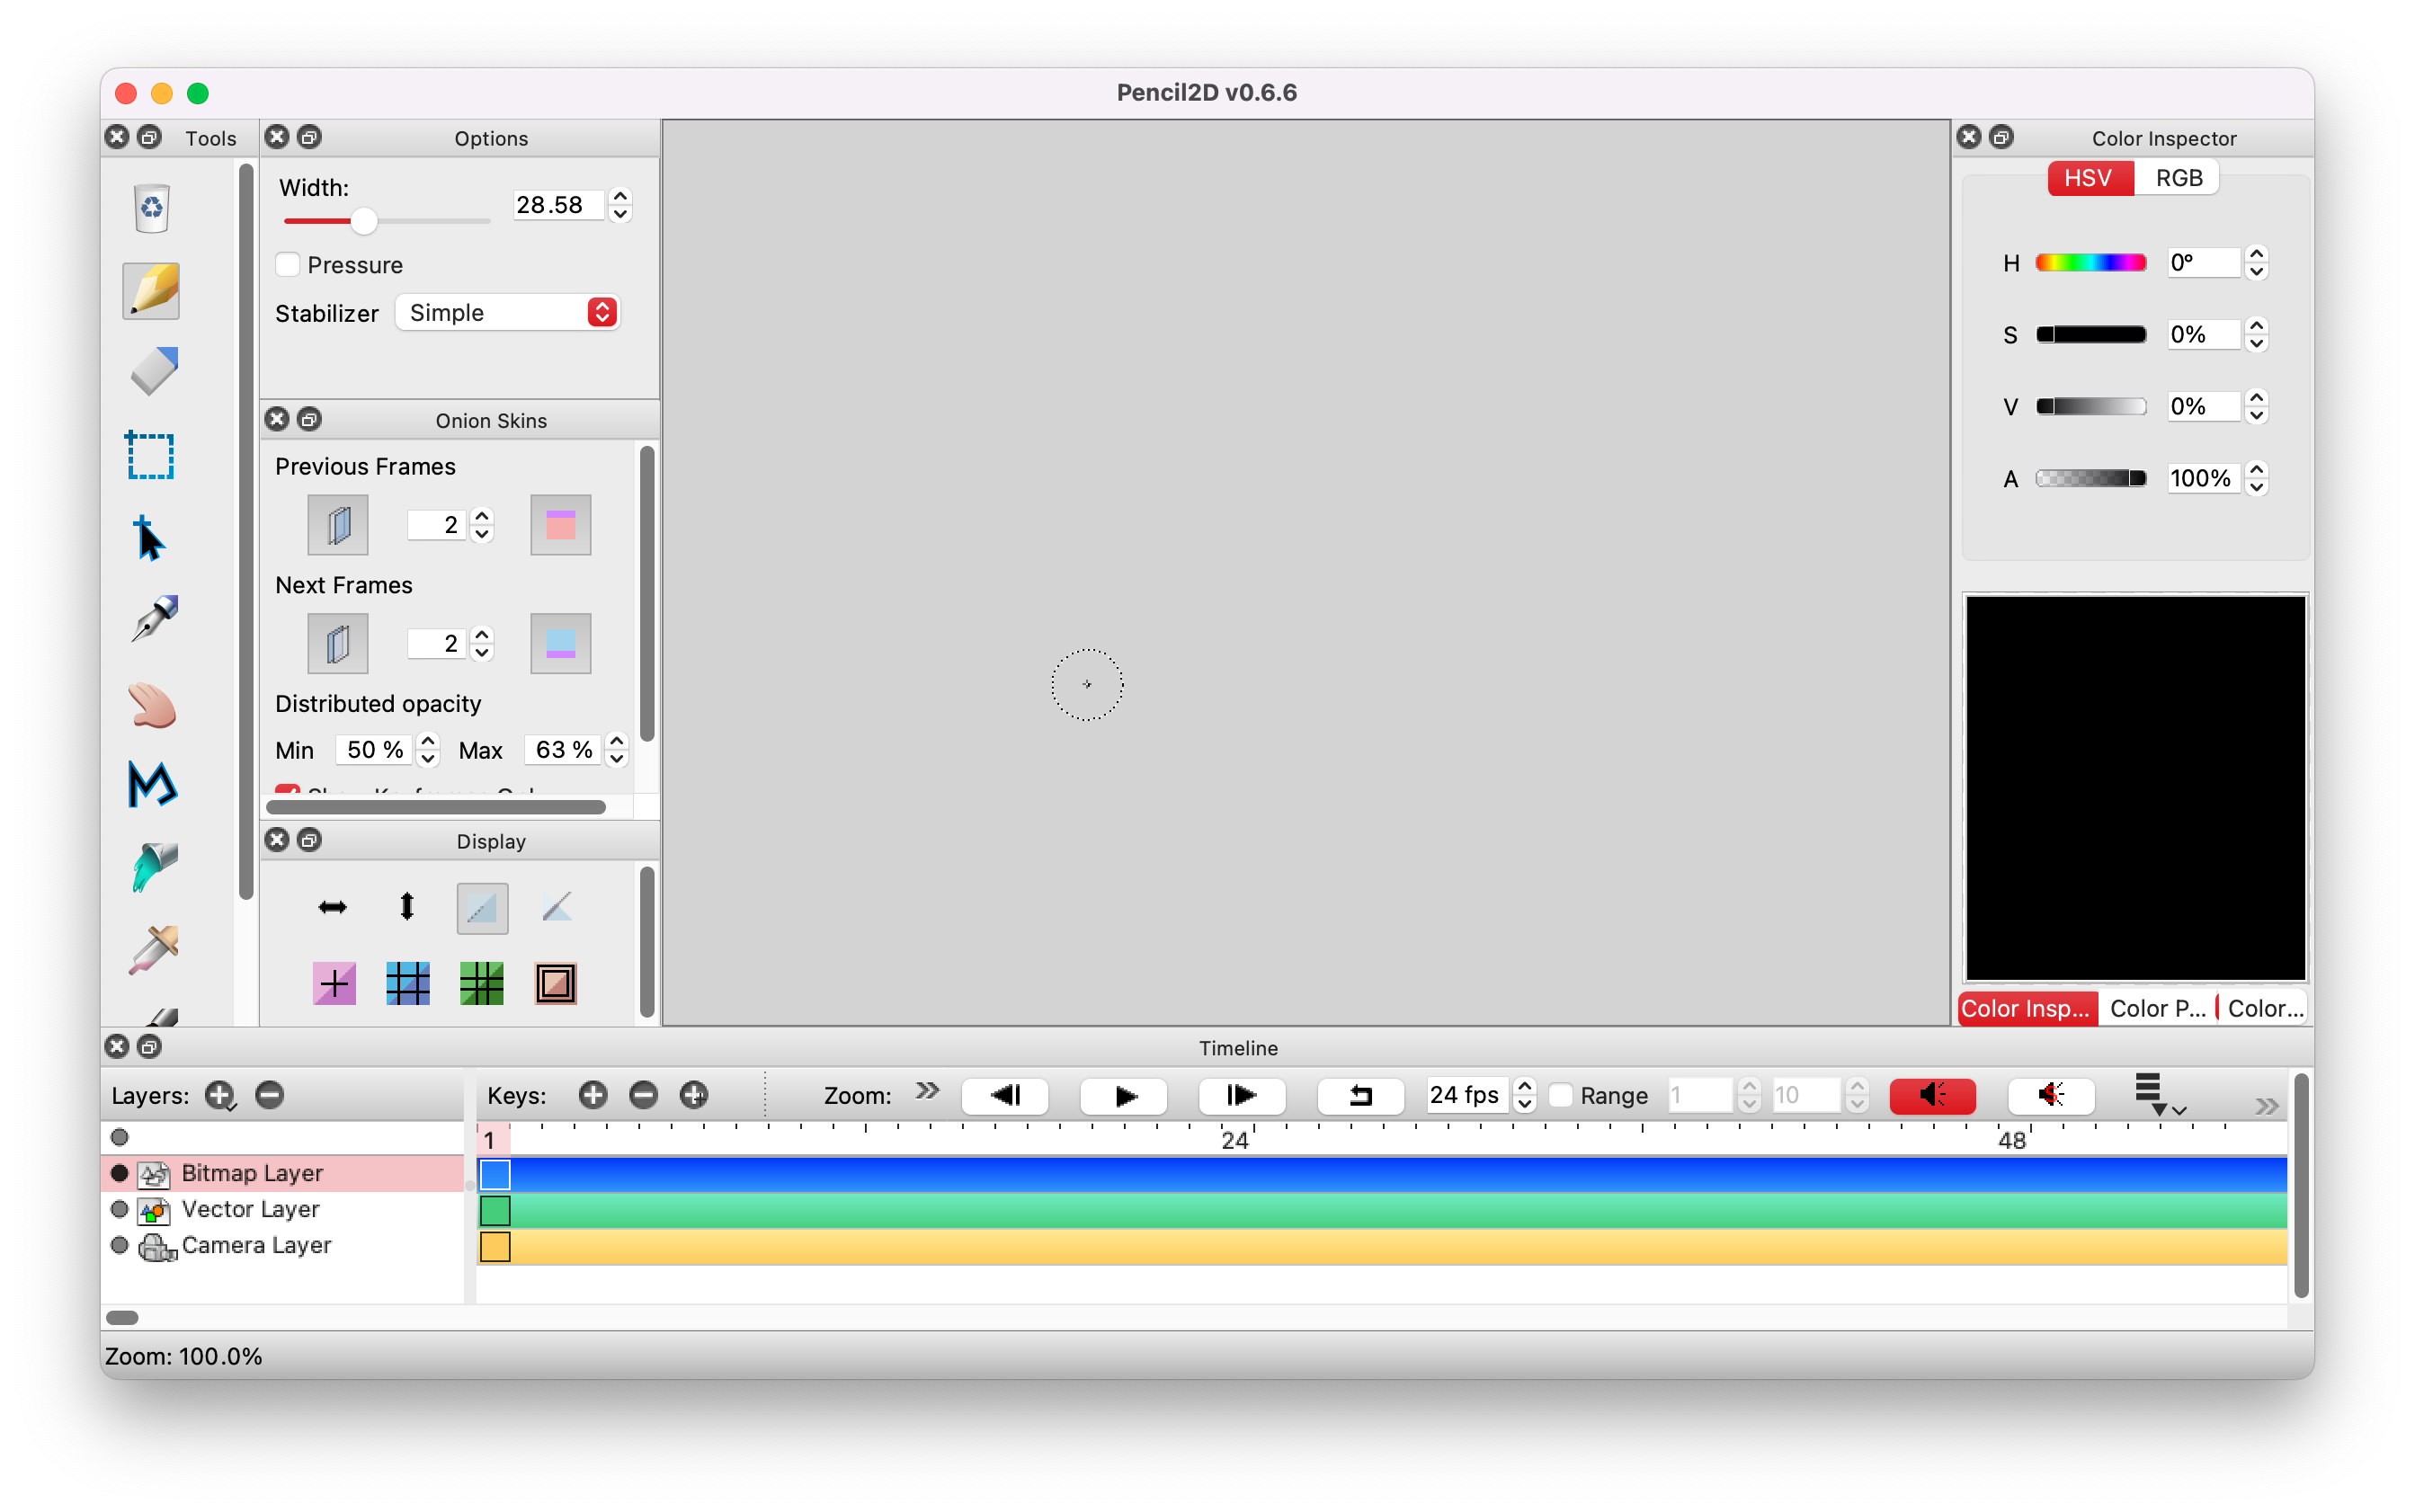The image size is (2415, 1512).
Task: Toggle Vector Layer visibility dot
Action: coord(119,1209)
